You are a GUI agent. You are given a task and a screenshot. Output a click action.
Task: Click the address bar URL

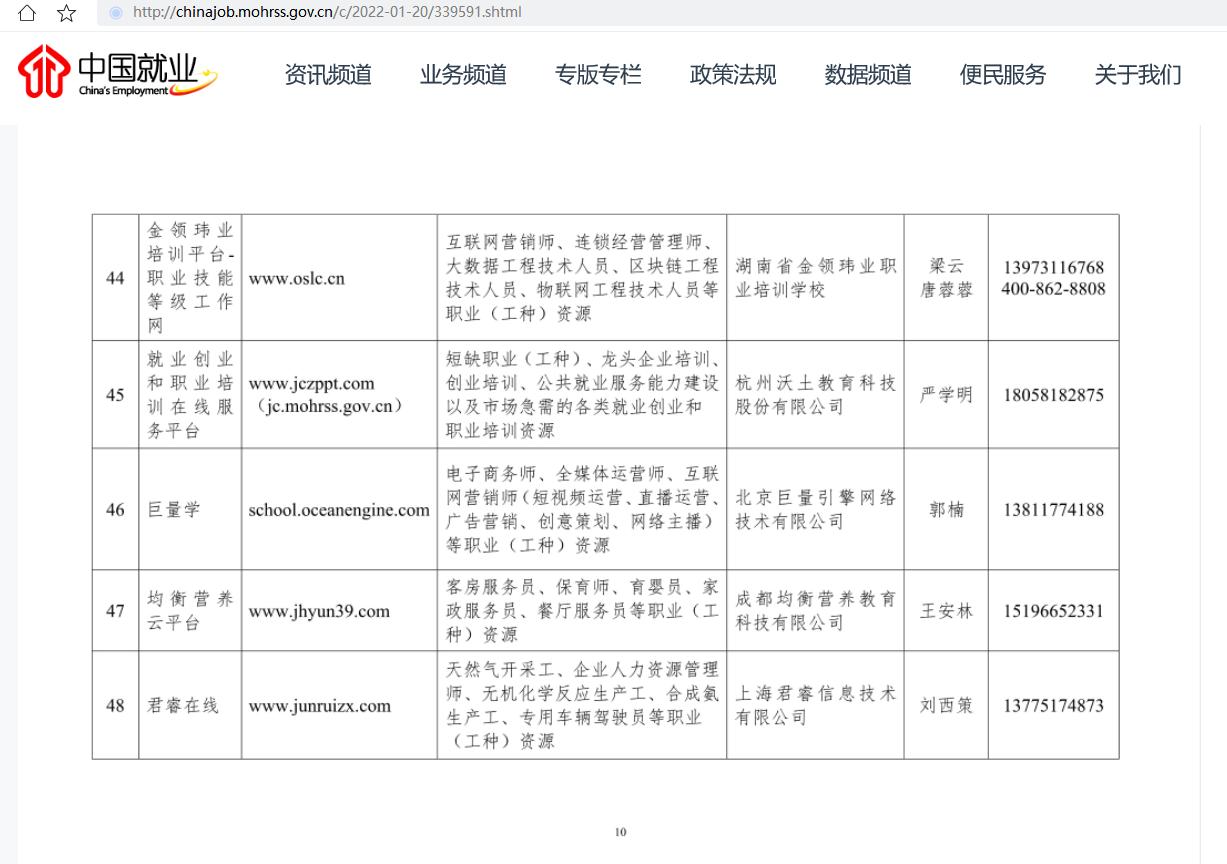coord(326,12)
